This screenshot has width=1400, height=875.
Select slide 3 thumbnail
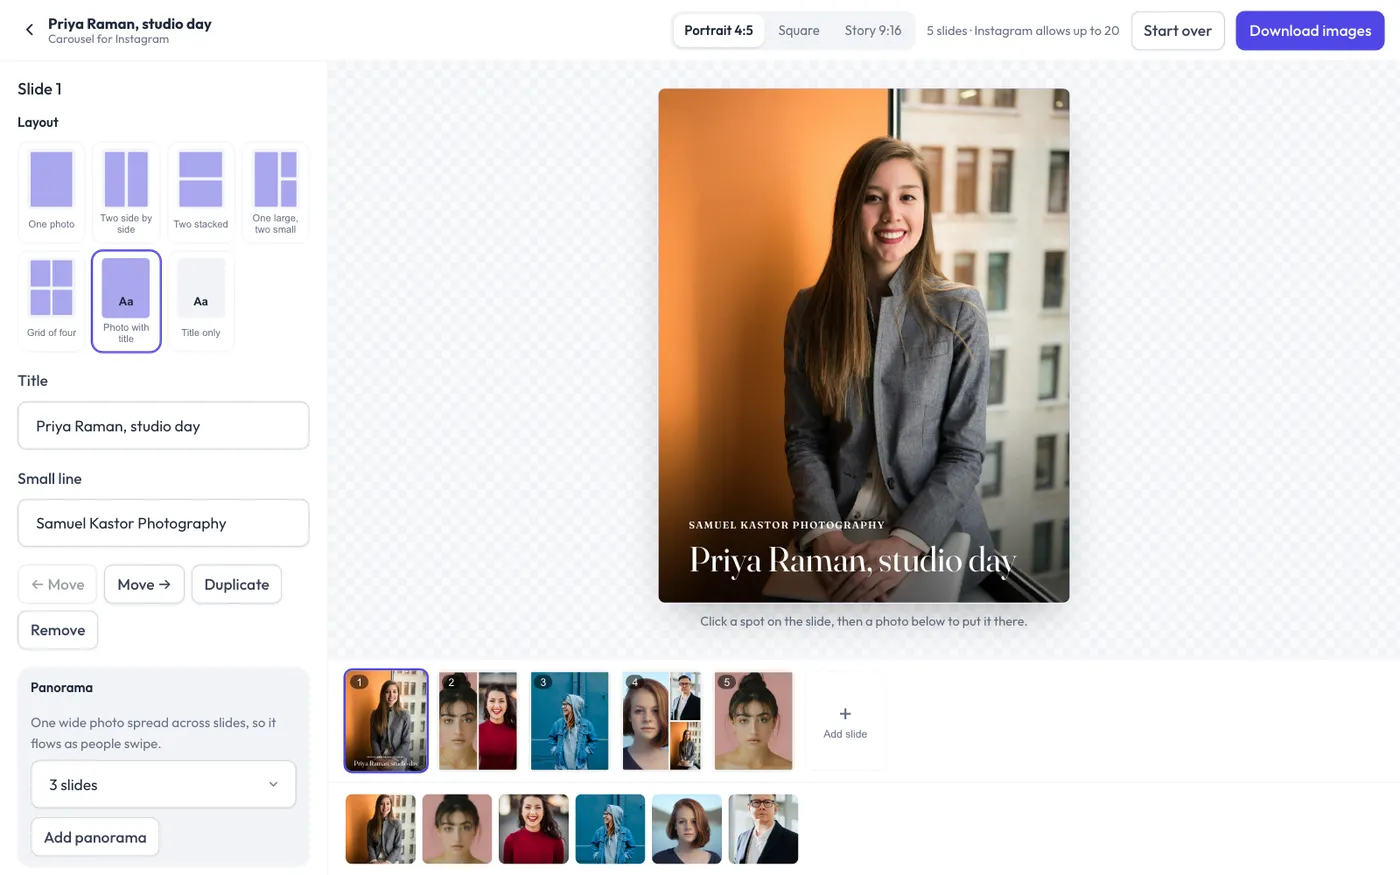570,720
